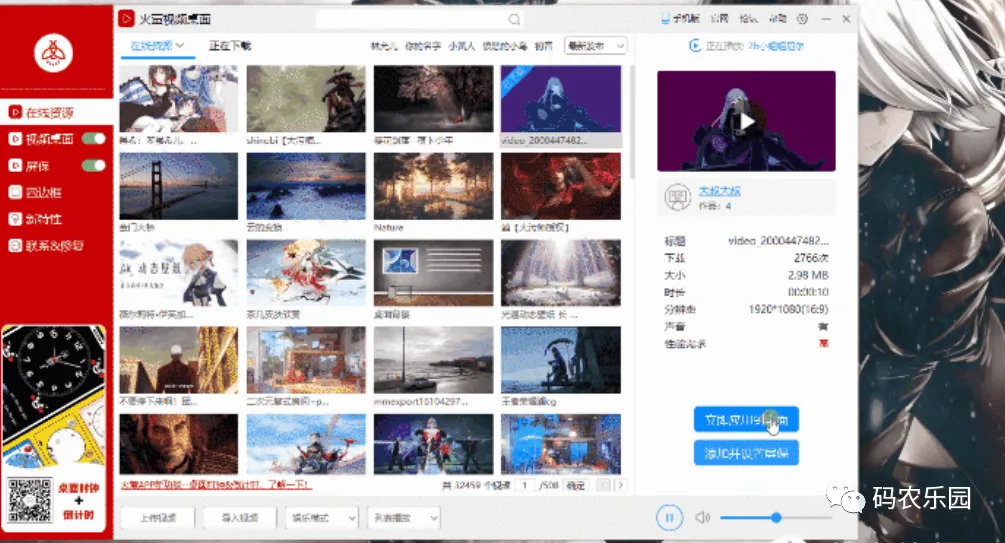The image size is (1005, 543).
Task: Click the 你的名字 hot search tag
Action: click(423, 46)
